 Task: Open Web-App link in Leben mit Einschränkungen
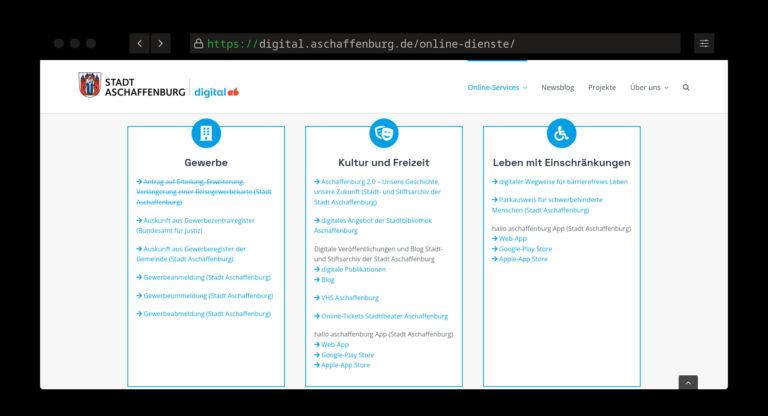(509, 239)
